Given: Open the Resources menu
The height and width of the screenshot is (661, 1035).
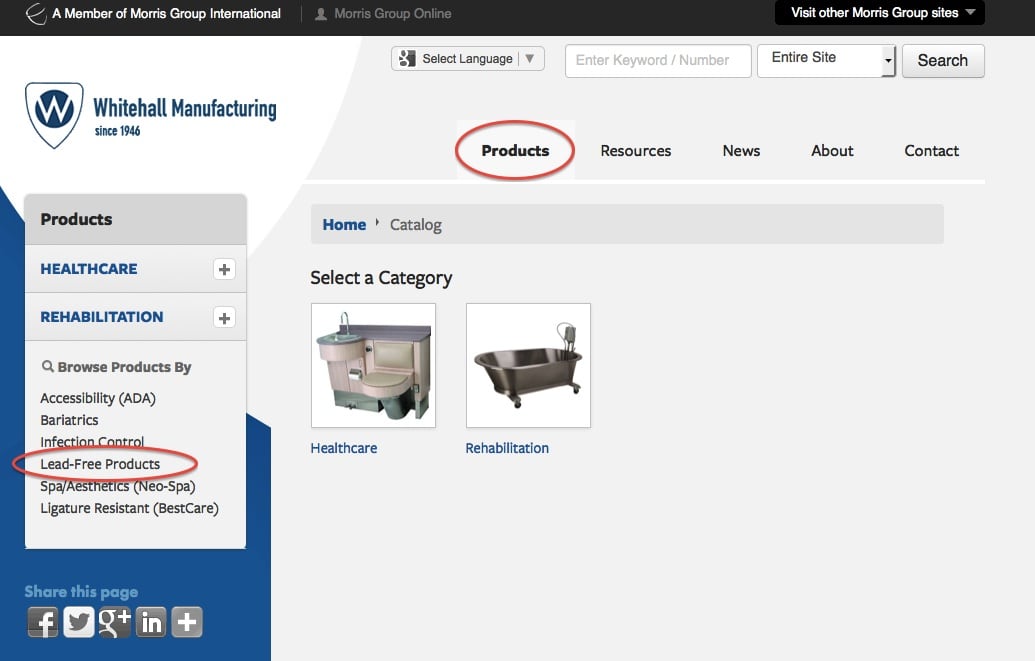Looking at the screenshot, I should click(x=636, y=151).
